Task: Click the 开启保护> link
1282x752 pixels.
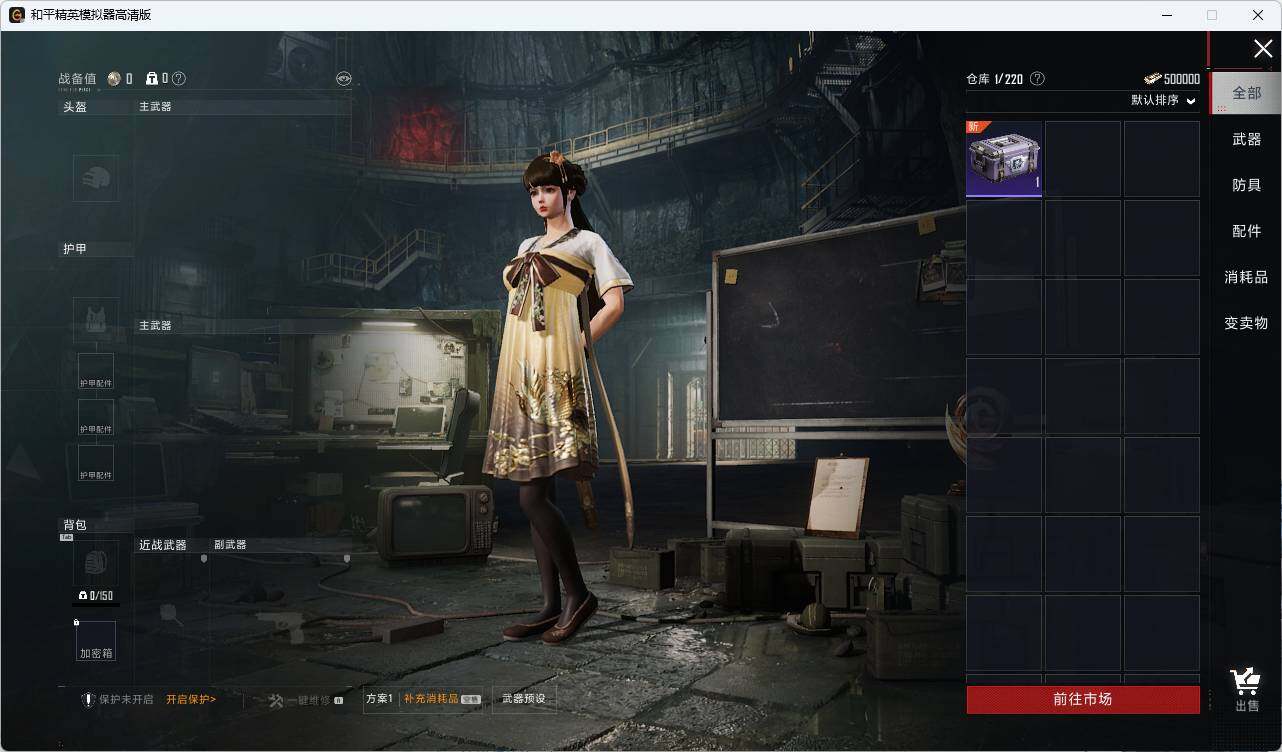Action: (191, 699)
